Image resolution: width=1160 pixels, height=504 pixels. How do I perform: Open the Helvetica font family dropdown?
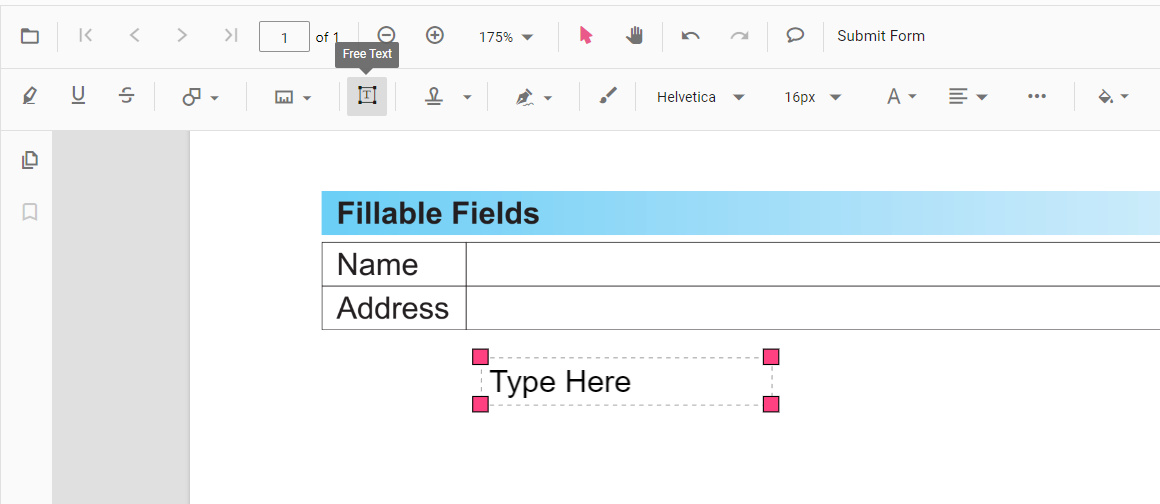(700, 97)
